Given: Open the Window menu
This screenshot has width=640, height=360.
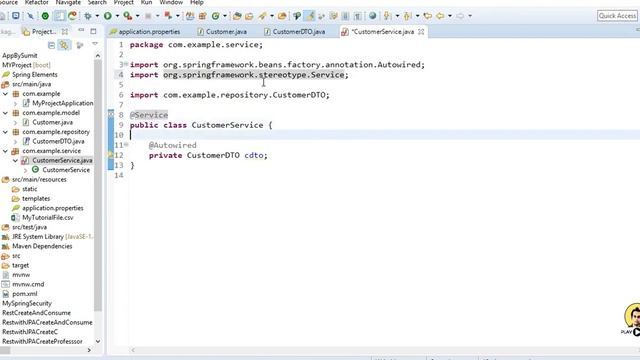Looking at the screenshot, I should click(171, 2).
